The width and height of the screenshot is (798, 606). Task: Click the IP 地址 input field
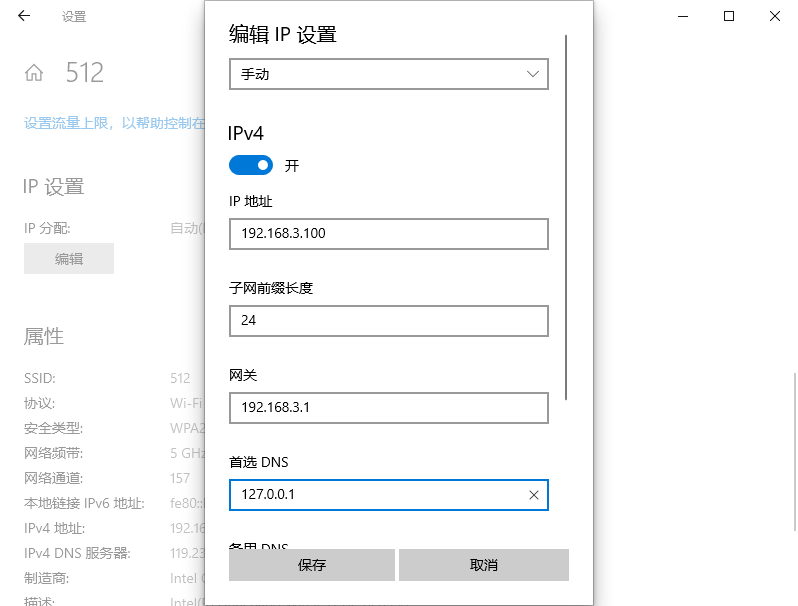pyautogui.click(x=389, y=234)
